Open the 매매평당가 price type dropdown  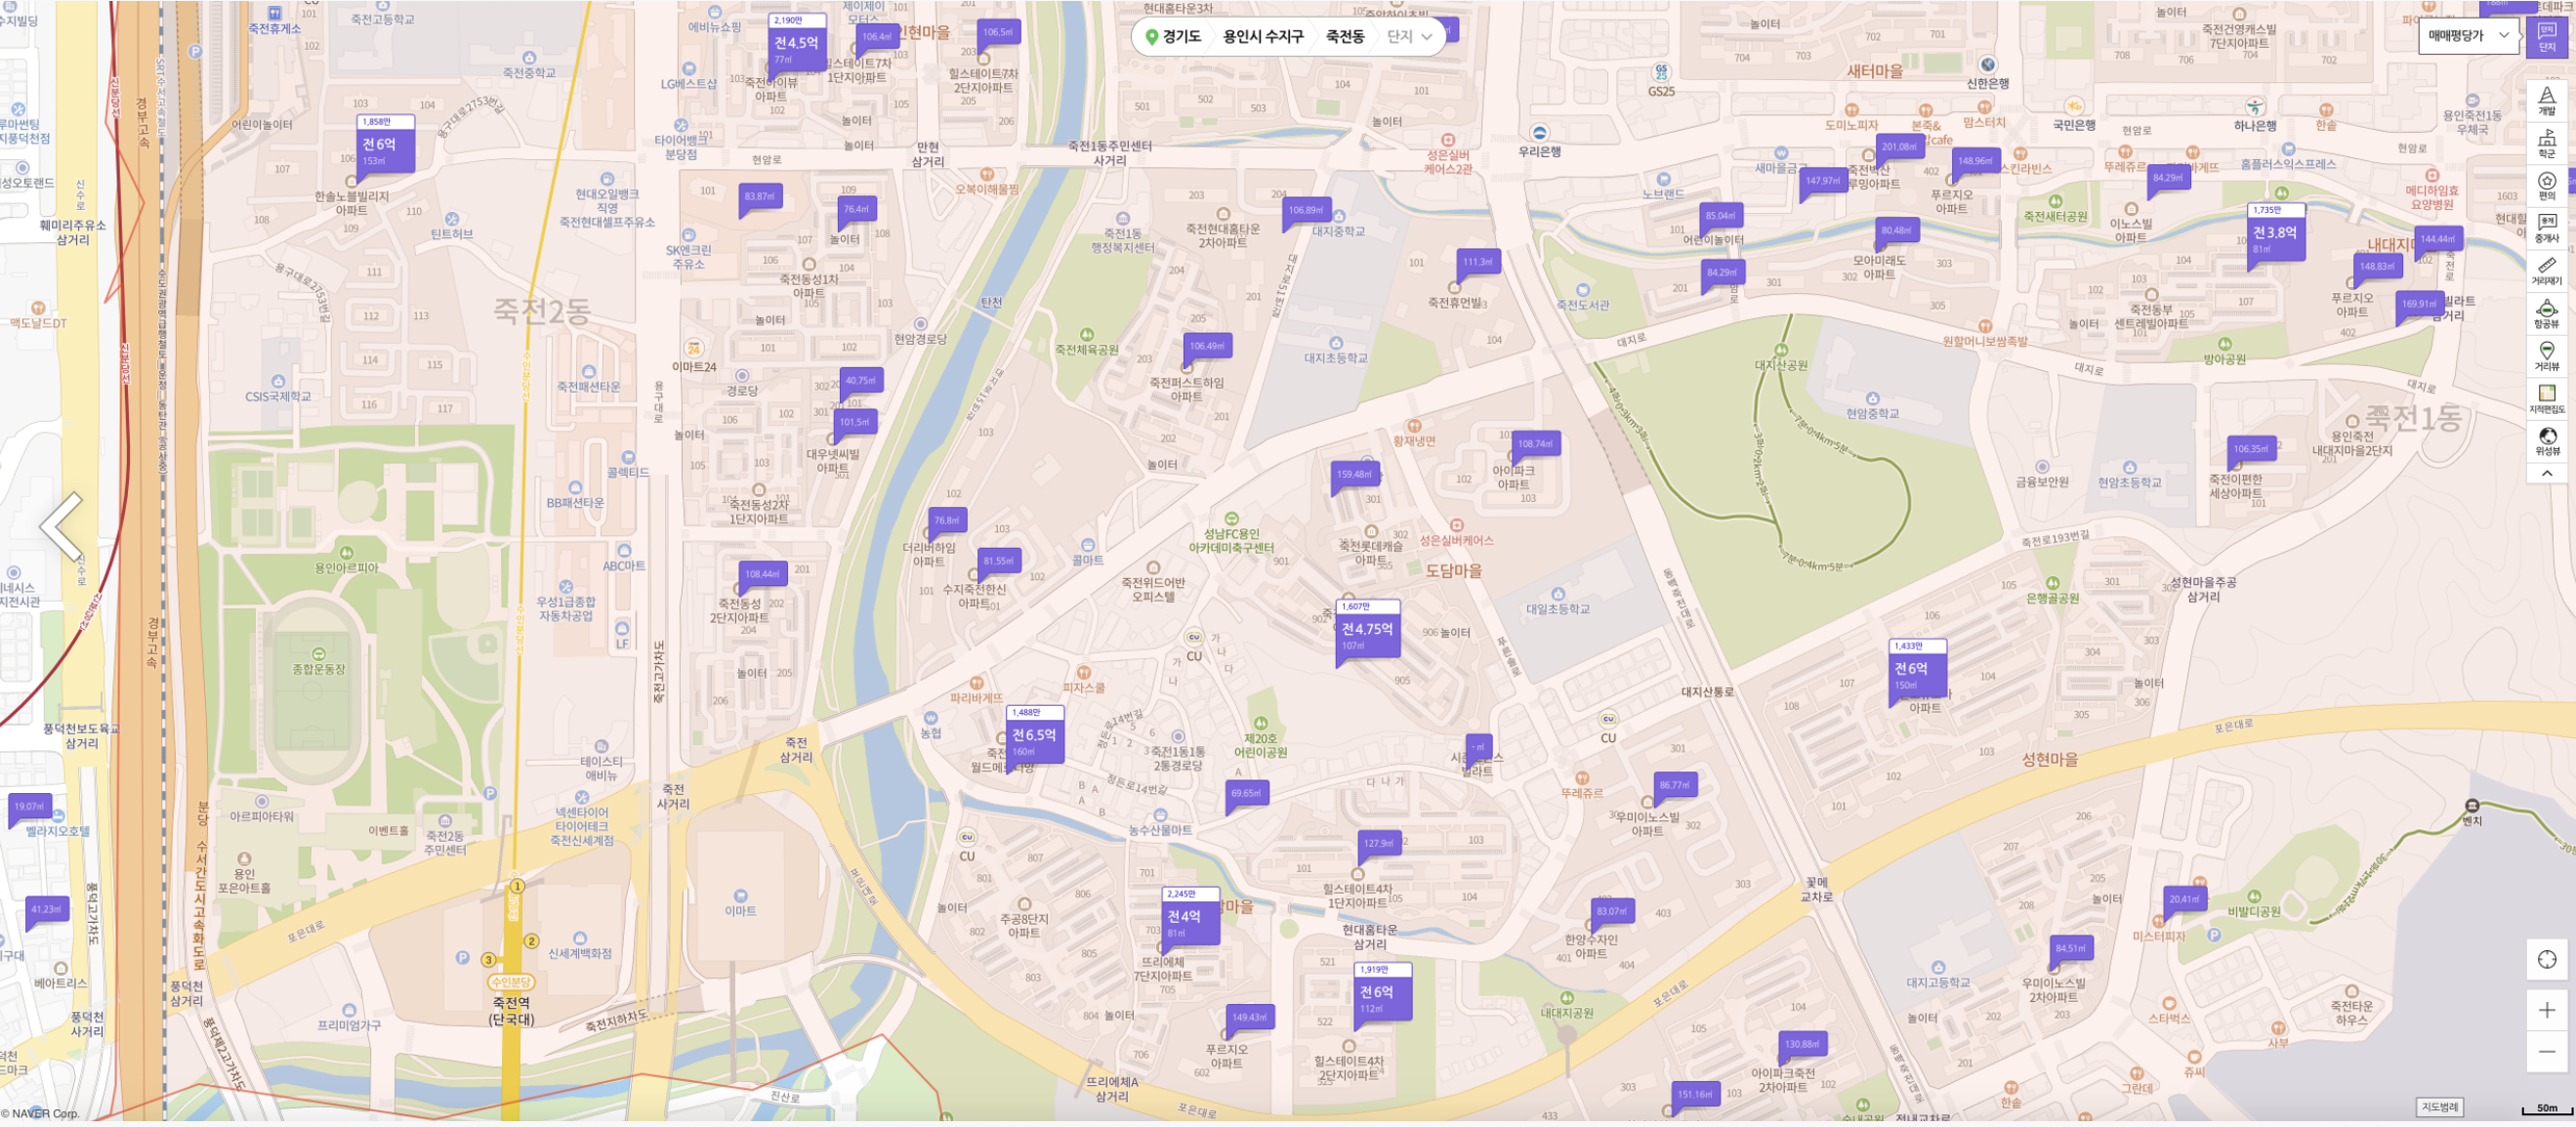pos(2467,36)
